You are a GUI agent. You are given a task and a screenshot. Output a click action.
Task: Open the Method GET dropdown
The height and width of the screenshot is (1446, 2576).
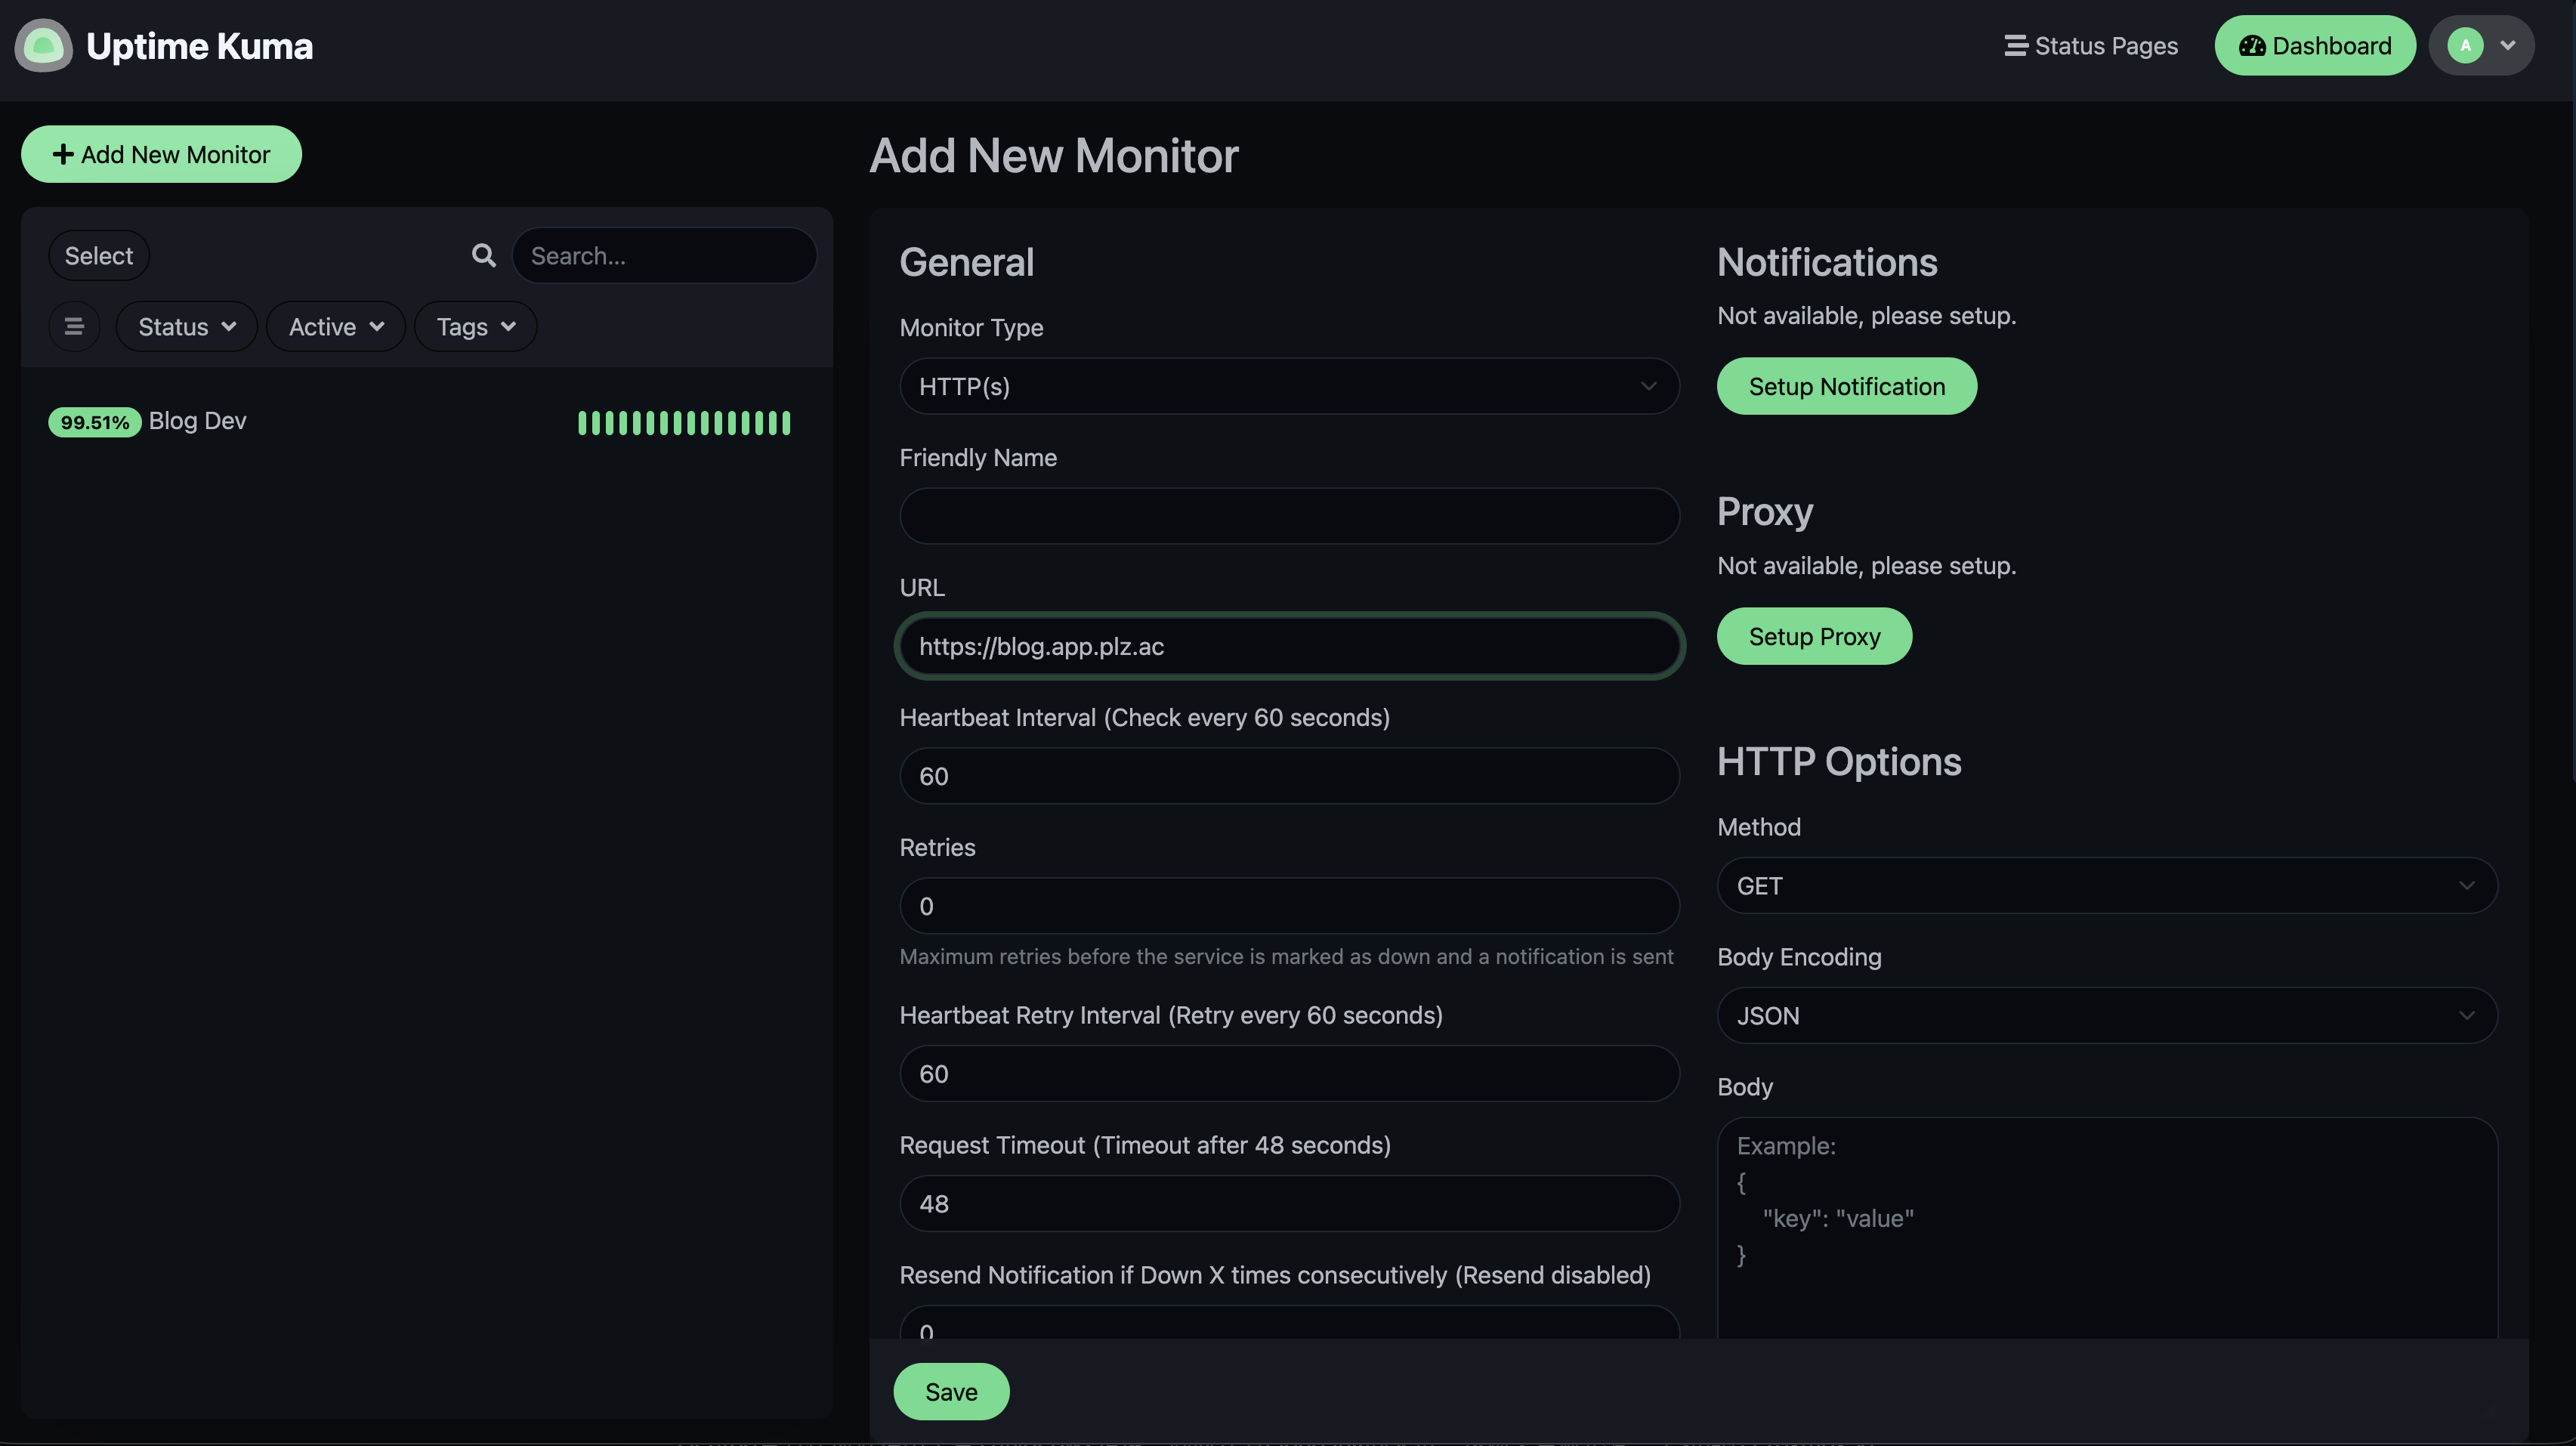(x=2106, y=886)
